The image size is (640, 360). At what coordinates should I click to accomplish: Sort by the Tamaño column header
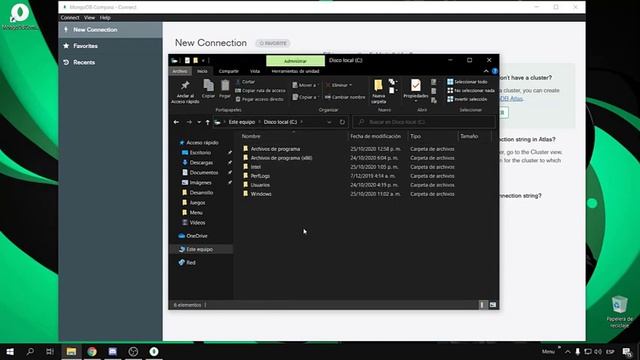469,136
